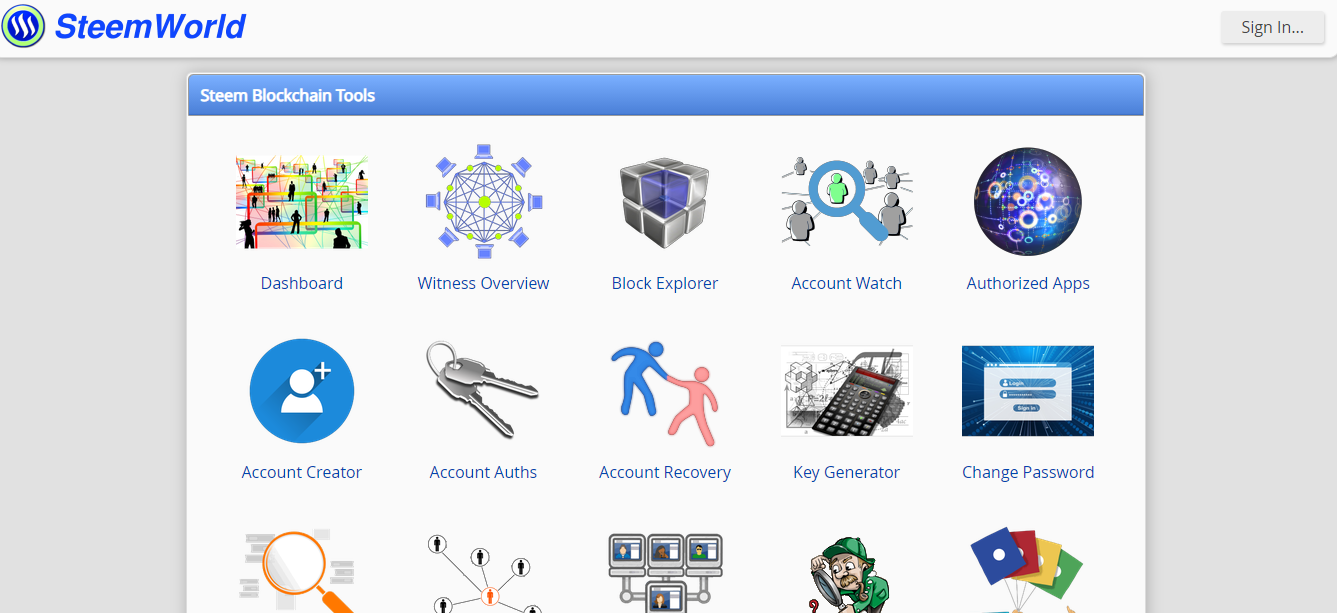Click the Steem logo icon
This screenshot has width=1337, height=613.
point(23,26)
